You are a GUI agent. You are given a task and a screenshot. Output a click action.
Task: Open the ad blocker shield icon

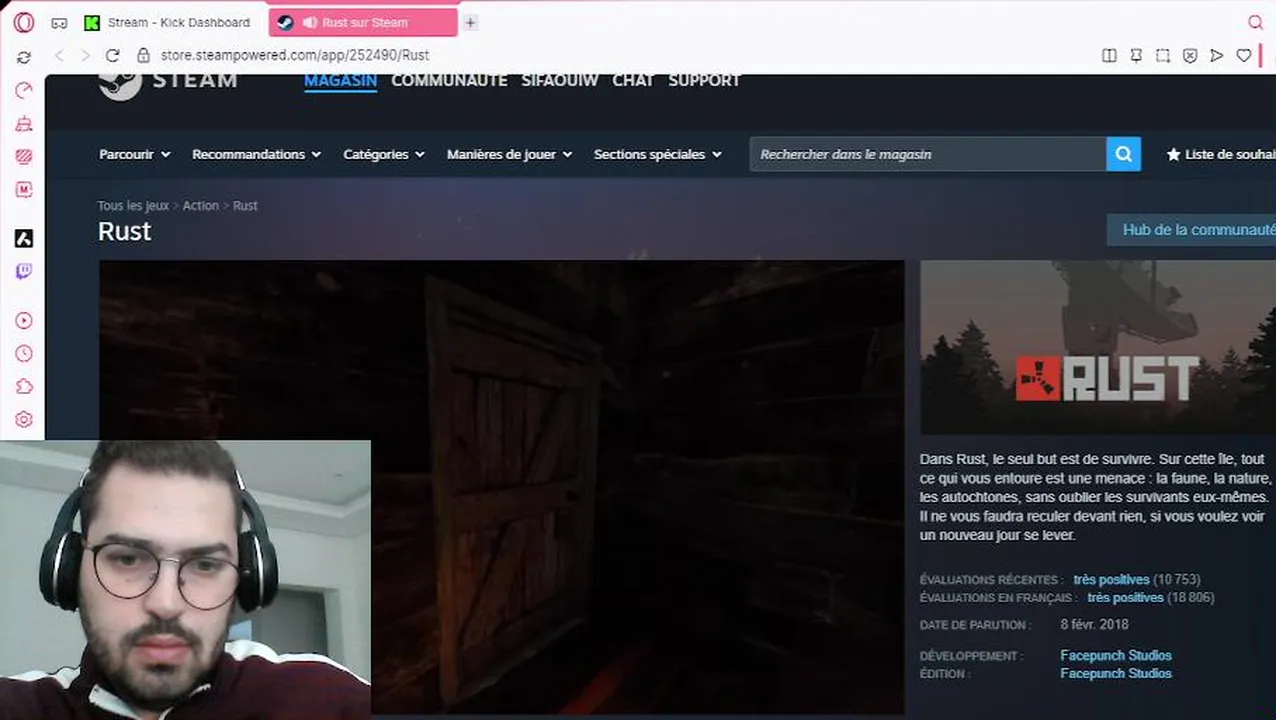(1190, 56)
